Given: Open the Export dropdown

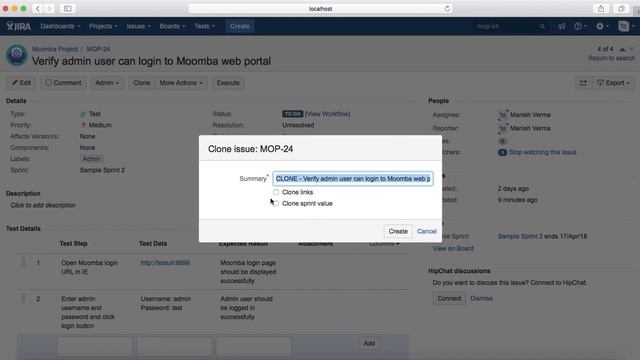Looking at the screenshot, I should [613, 83].
